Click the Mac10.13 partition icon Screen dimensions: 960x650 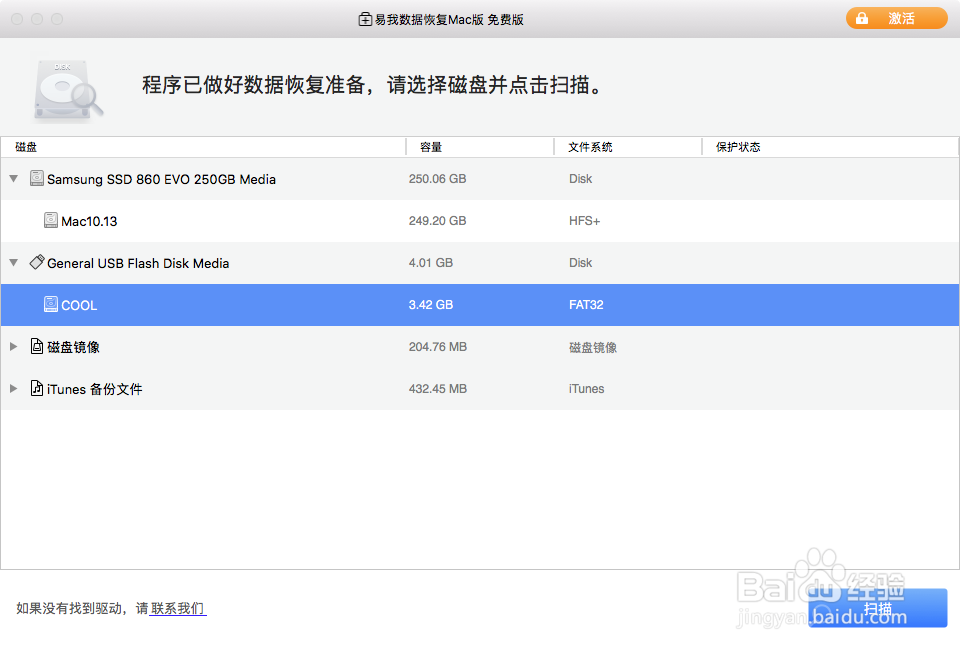(x=50, y=220)
